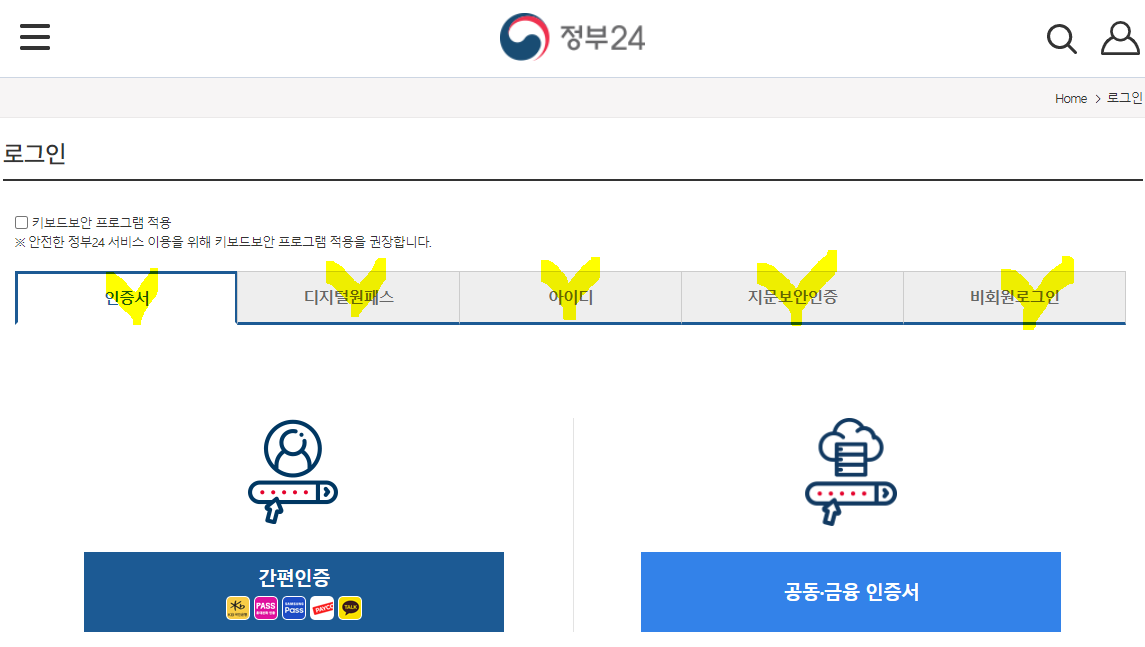
Task: Switch to the 아이디 tab
Action: pos(570,297)
